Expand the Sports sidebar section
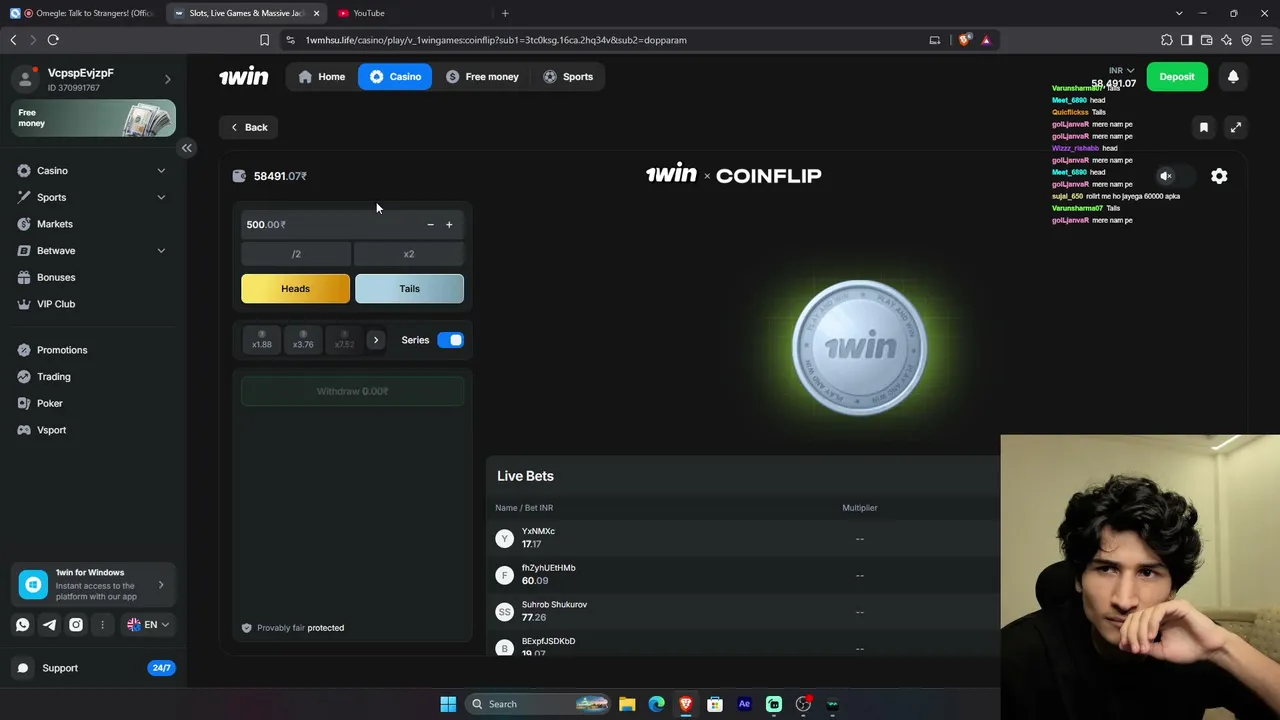This screenshot has width=1280, height=720. 161,197
